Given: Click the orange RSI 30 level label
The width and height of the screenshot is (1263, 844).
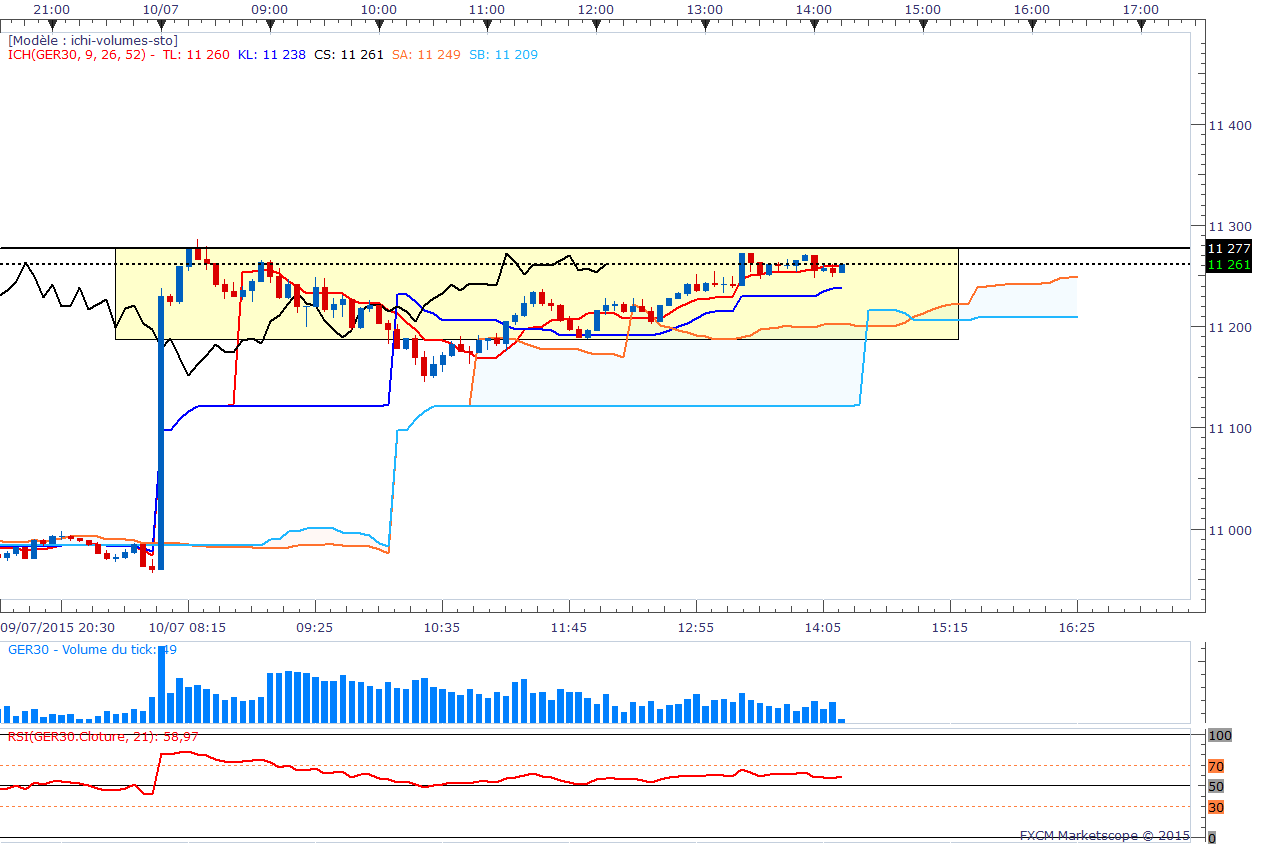Looking at the screenshot, I should (1216, 807).
